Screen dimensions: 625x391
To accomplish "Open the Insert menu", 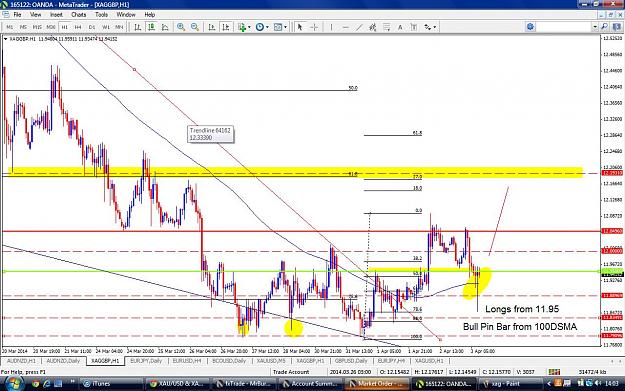I will (x=56, y=15).
